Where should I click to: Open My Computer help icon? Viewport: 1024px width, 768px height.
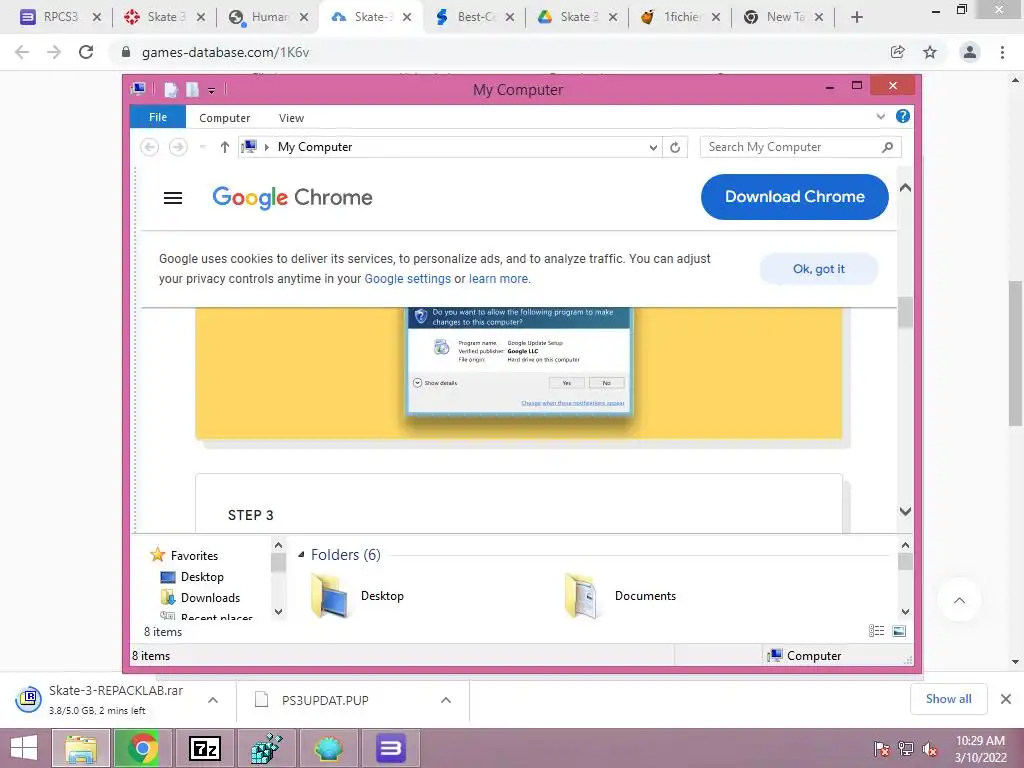coord(903,116)
